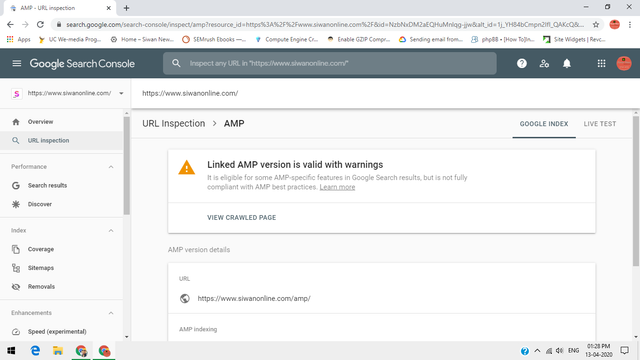Screen dimensions: 640x360
Task: Open a new browser tab
Action: [x=126, y=8]
